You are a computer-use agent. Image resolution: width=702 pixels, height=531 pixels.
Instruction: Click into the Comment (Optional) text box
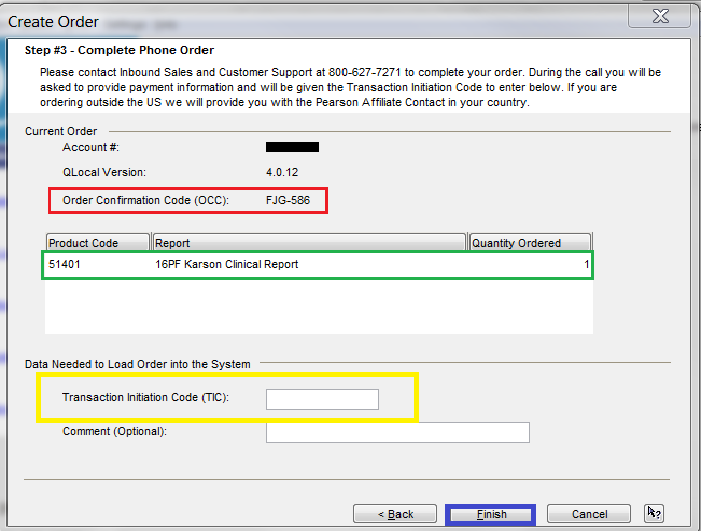[397, 432]
